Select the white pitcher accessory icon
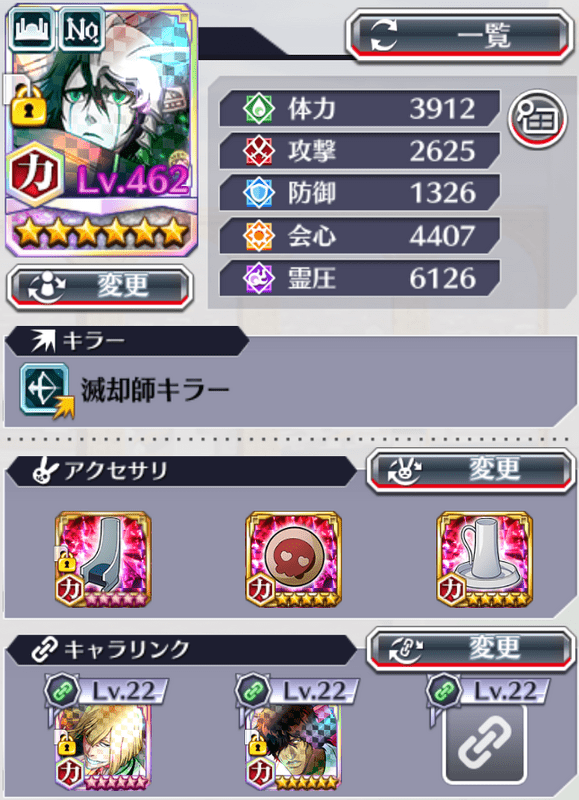Image resolution: width=579 pixels, height=800 pixels. coord(484,559)
